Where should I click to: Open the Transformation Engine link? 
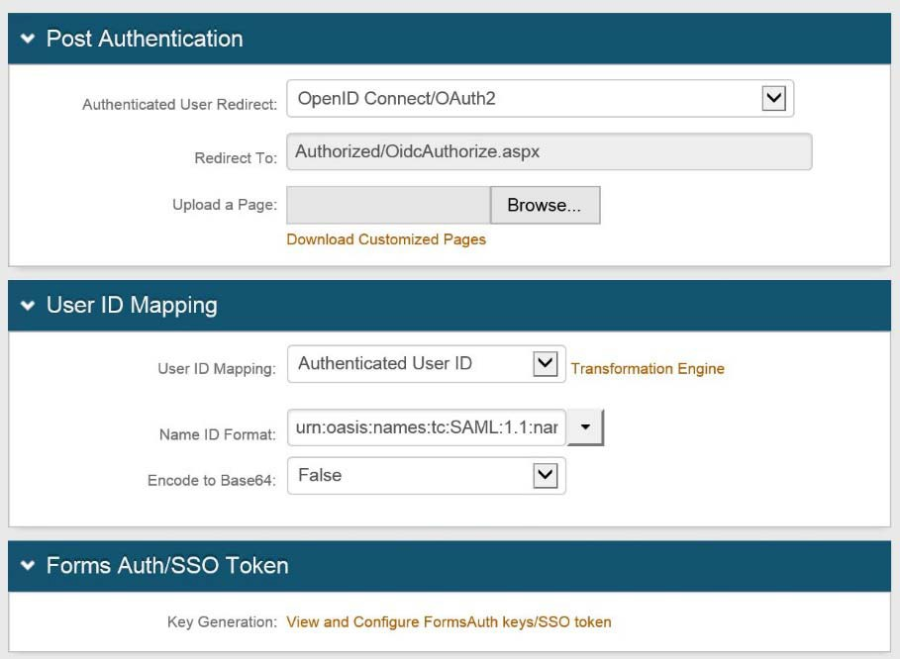647,369
